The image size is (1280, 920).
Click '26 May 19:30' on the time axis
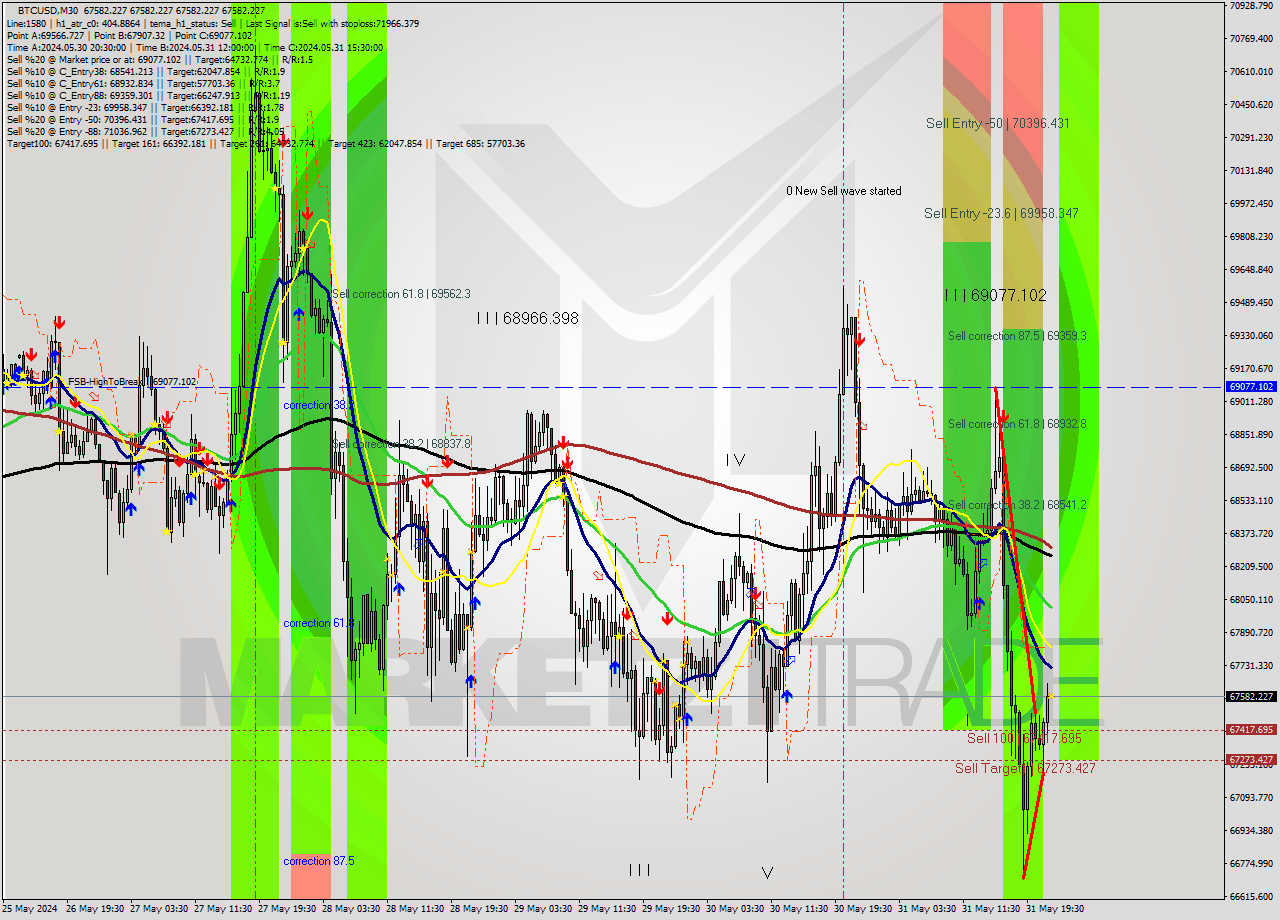click(95, 909)
